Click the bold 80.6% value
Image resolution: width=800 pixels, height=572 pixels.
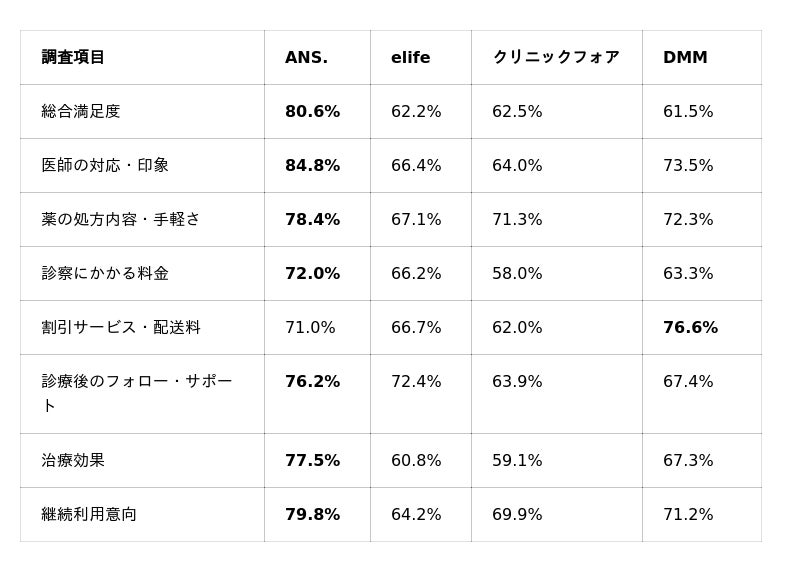click(x=312, y=111)
